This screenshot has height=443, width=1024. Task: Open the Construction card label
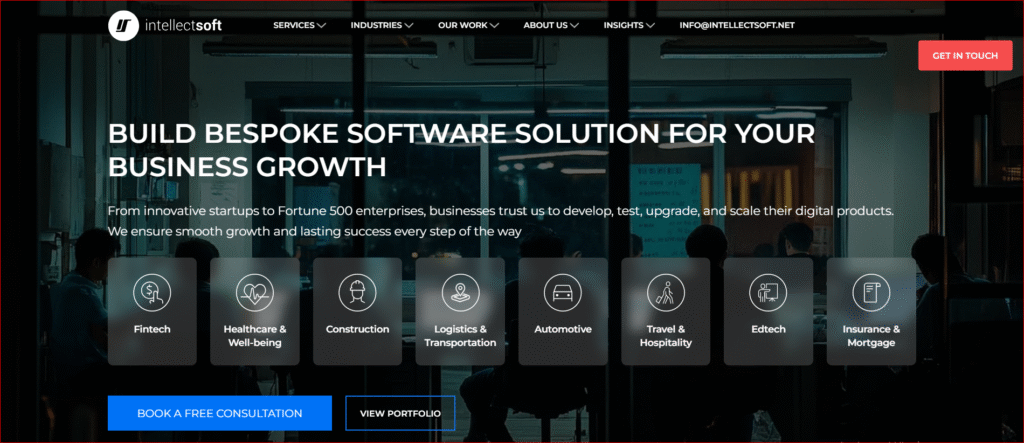coord(357,329)
